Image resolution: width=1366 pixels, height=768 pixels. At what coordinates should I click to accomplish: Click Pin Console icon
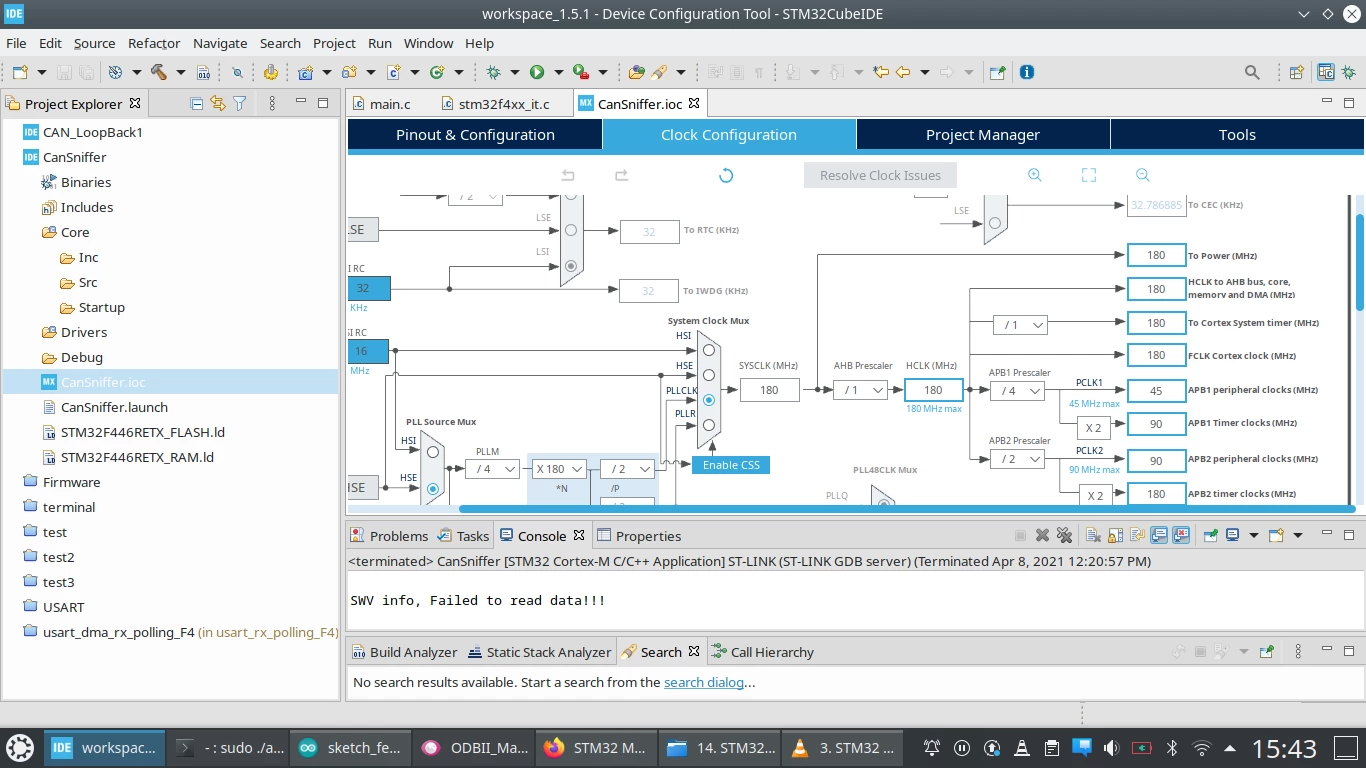[x=1210, y=536]
